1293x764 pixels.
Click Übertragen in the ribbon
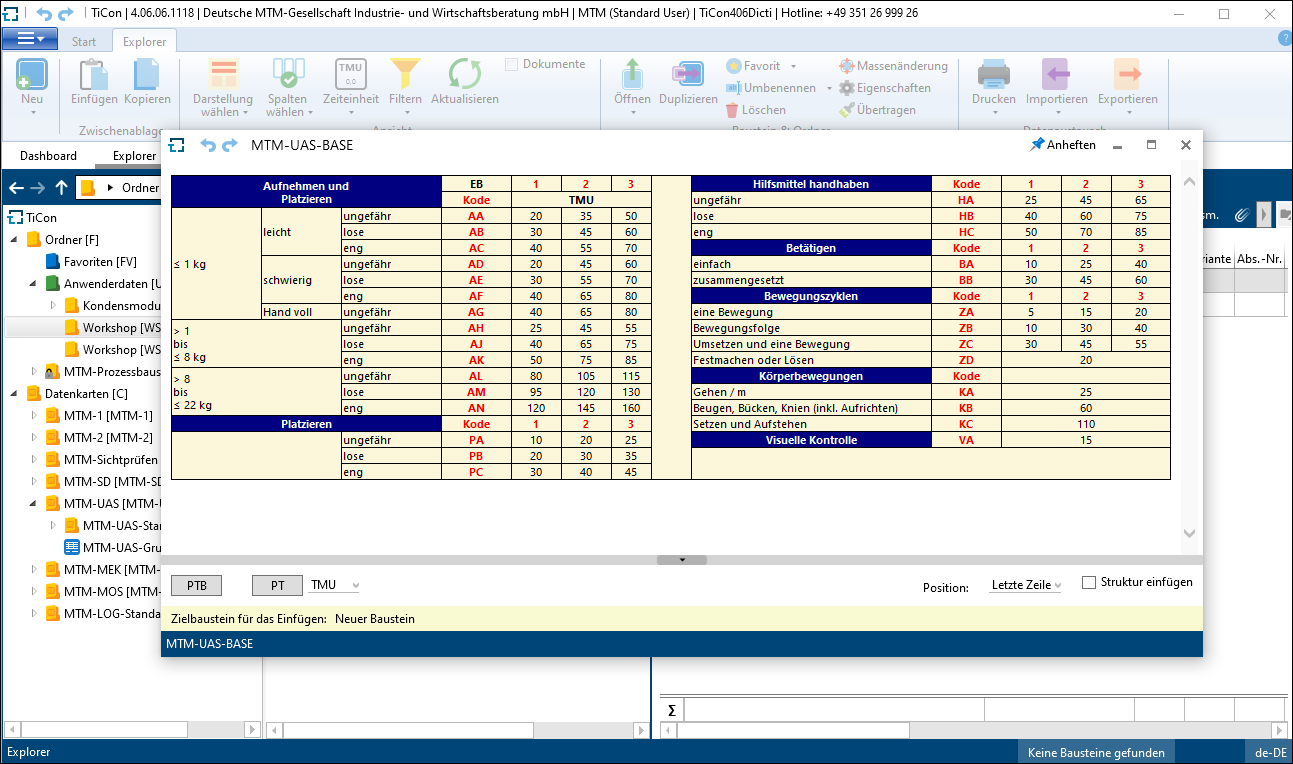click(x=877, y=110)
